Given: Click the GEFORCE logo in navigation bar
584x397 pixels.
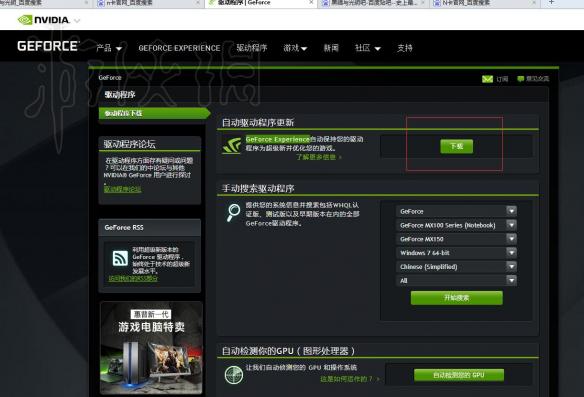Looking at the screenshot, I should click(x=48, y=46).
